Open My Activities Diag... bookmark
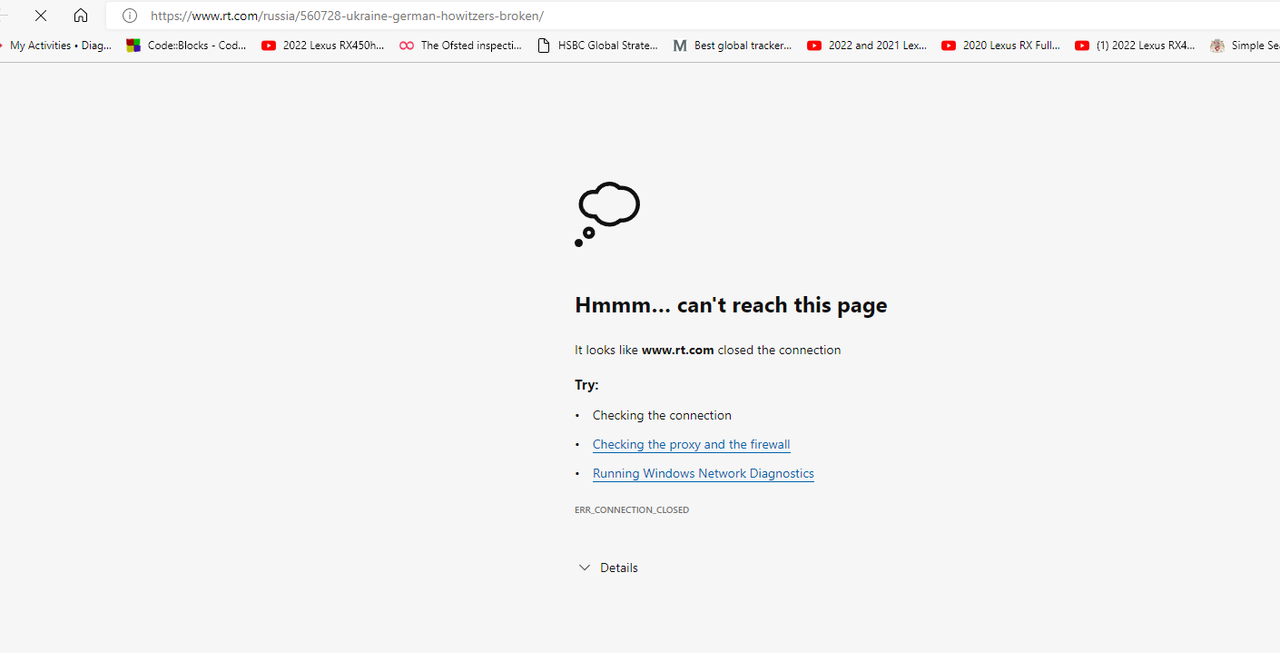Screen dimensions: 1280x653 58,45
